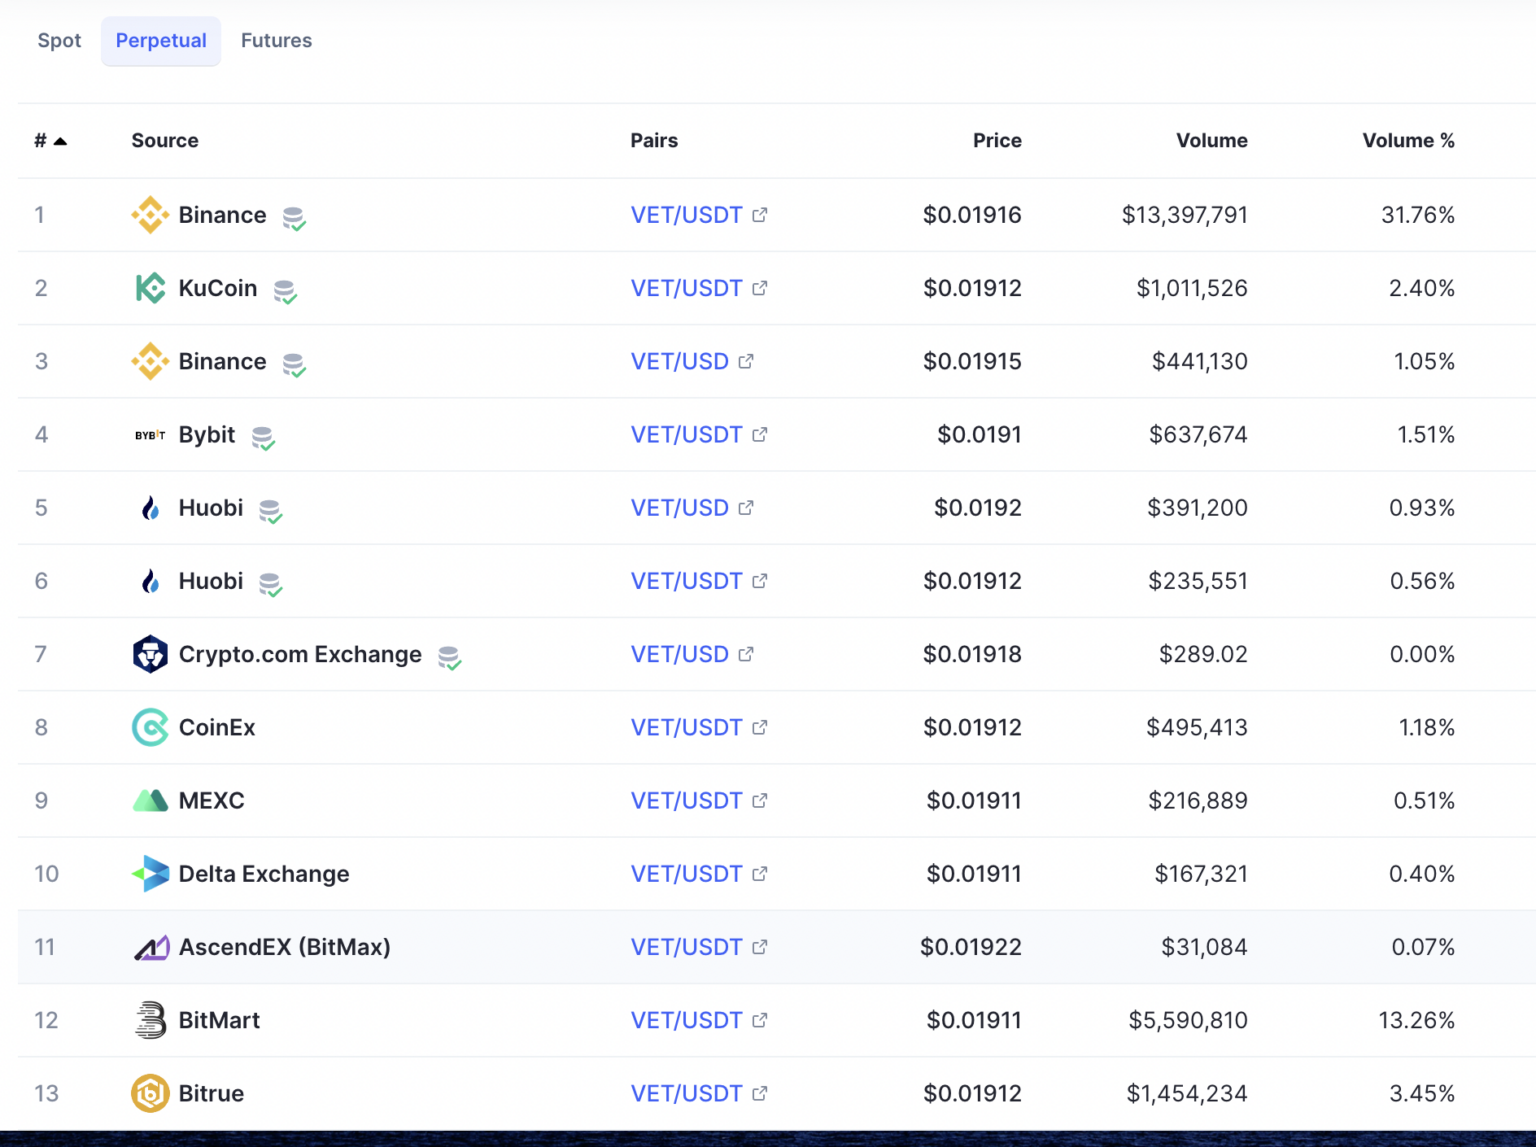Open the VET/USDT pair link for KuCoin
The height and width of the screenshot is (1147, 1536).
tap(686, 288)
